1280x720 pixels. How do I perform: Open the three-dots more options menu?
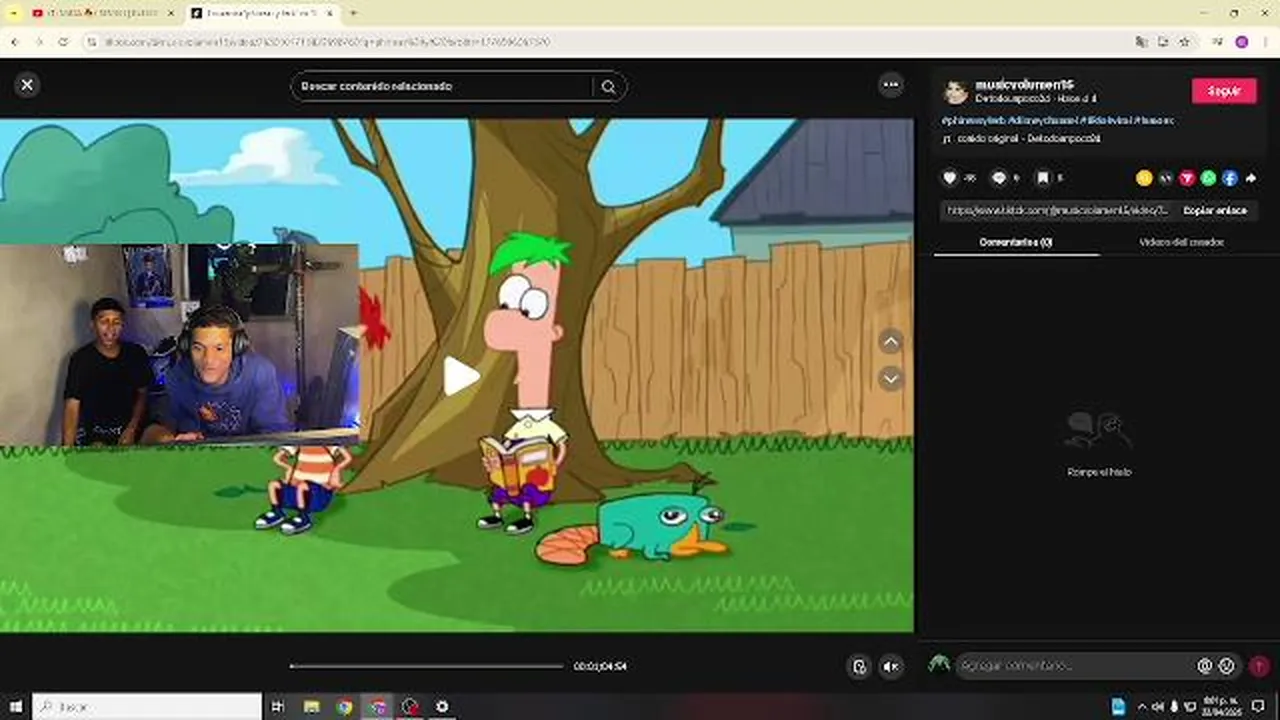point(891,85)
